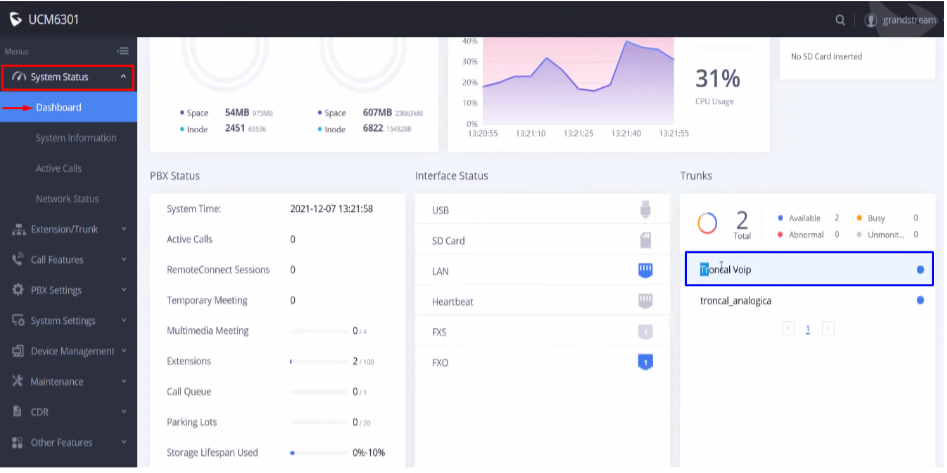Viewport: 947px width, 473px height.
Task: Click the RemoteConnect Sessions row label
Action: click(218, 269)
